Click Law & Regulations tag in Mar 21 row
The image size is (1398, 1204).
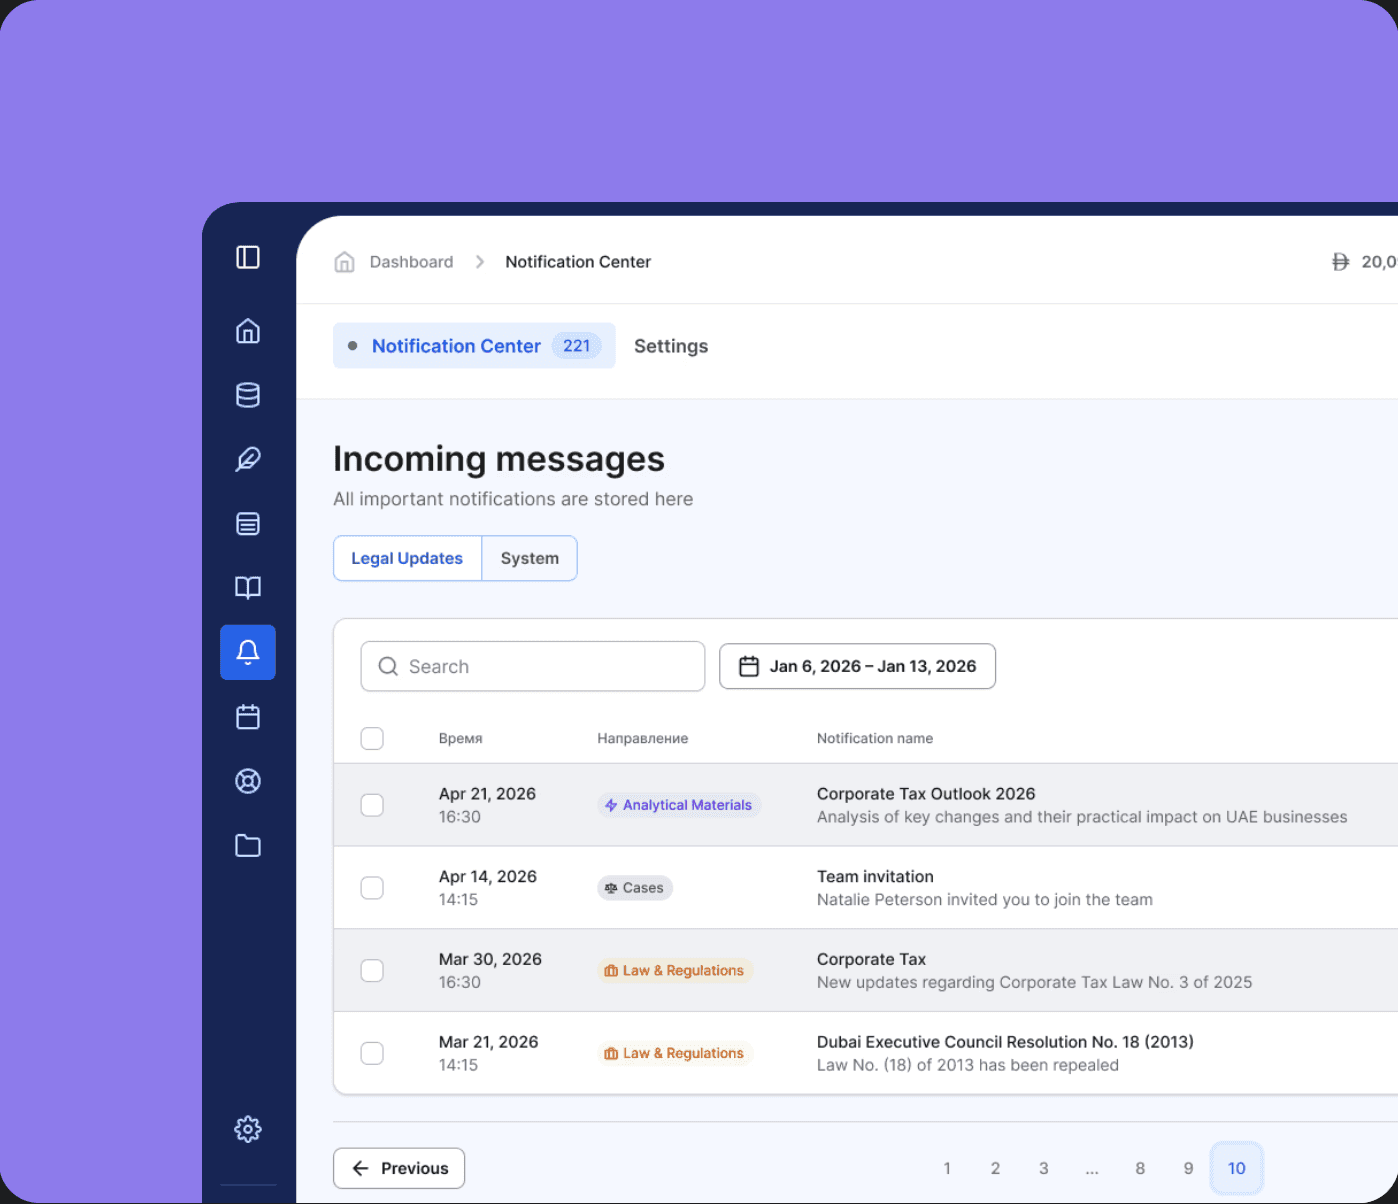675,1053
